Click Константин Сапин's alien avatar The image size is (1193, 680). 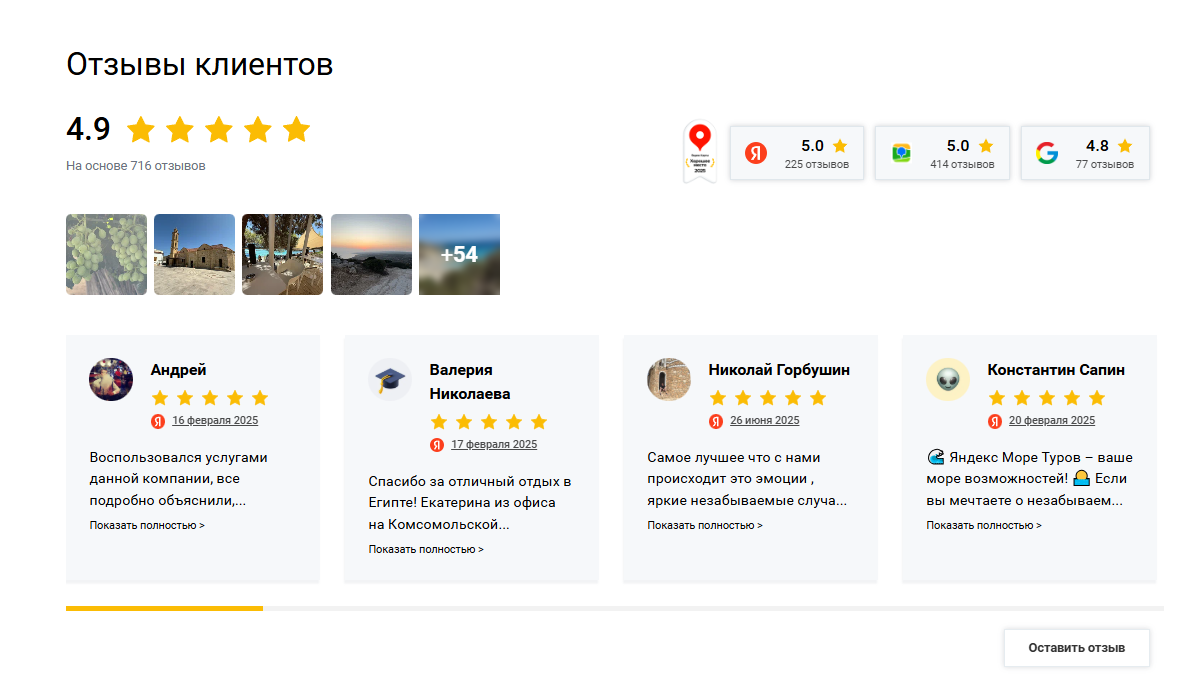pos(948,380)
